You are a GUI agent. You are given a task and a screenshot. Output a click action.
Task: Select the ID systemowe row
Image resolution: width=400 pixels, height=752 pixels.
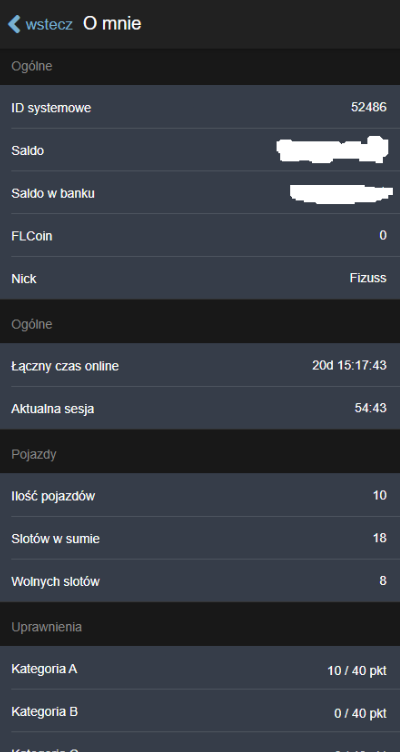pyautogui.click(x=200, y=107)
